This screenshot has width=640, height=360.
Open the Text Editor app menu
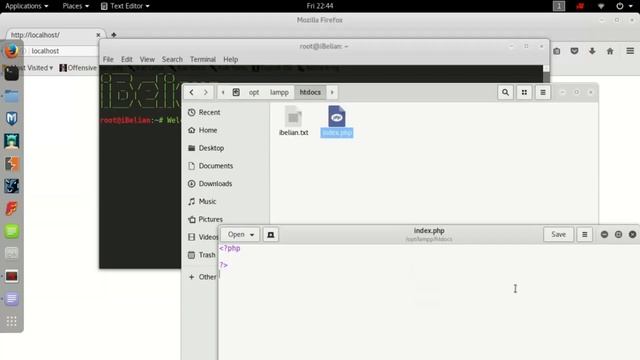click(125, 6)
